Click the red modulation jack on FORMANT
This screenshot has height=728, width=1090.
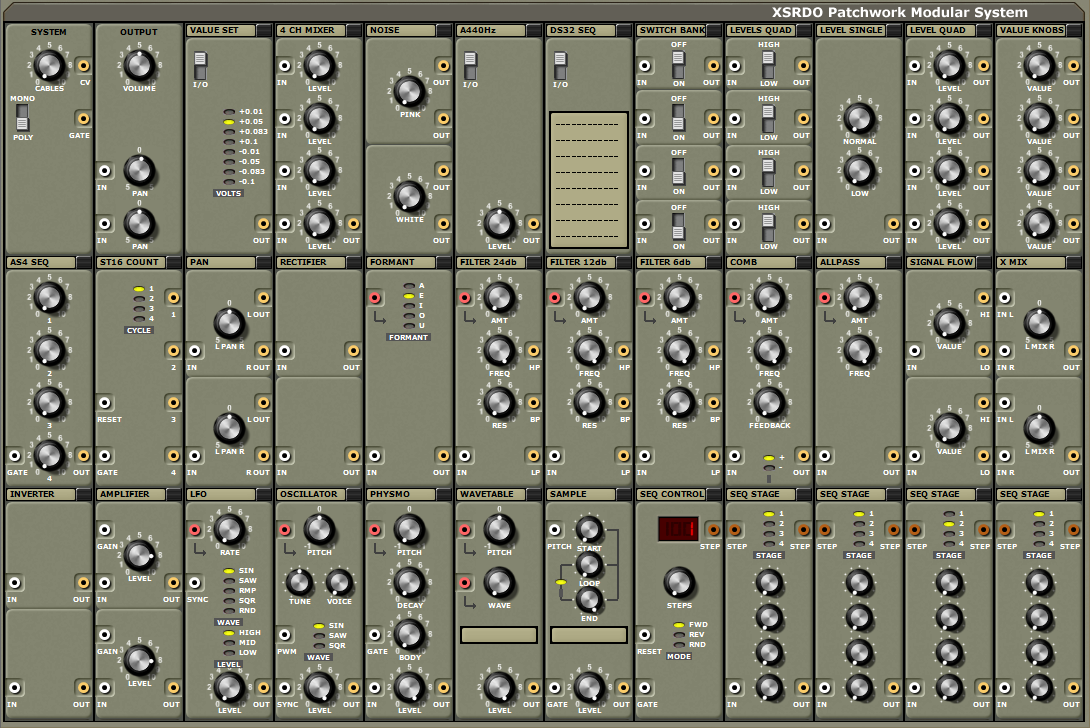point(375,298)
